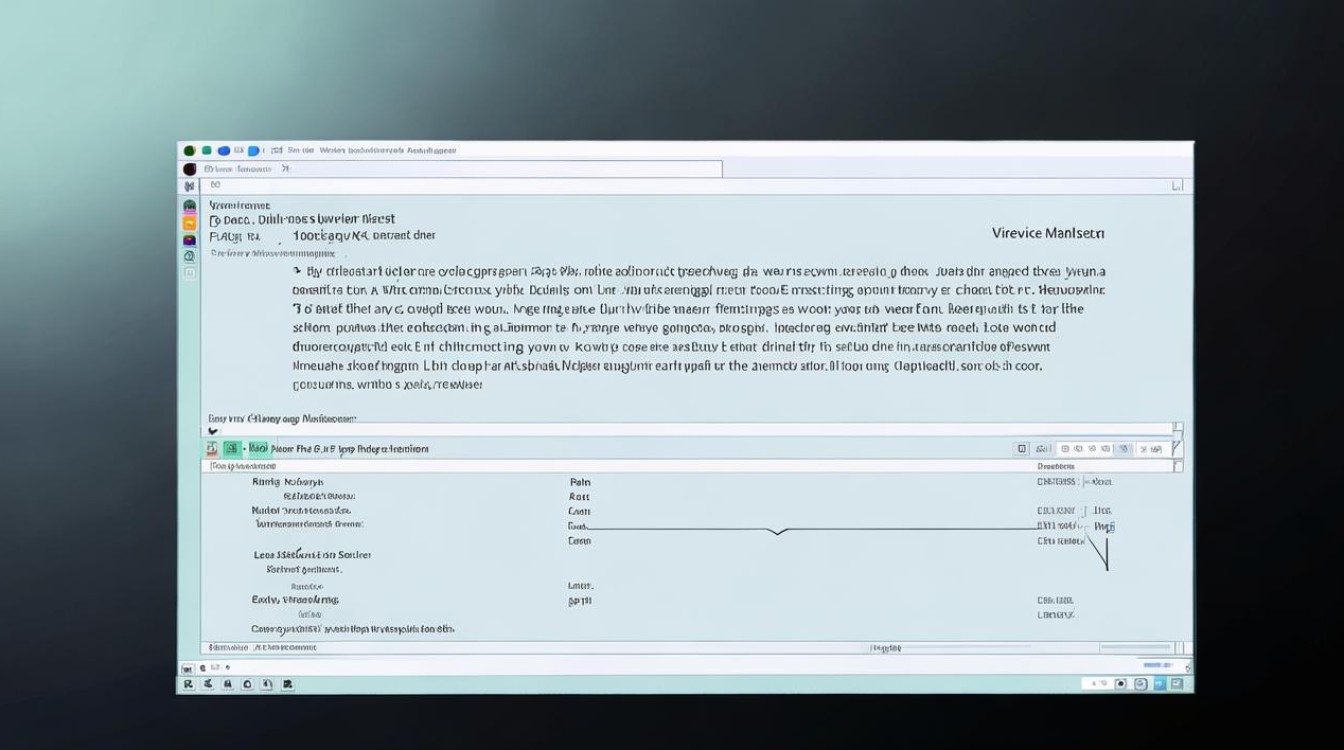Click the green highlighted label button in lower toolbar

click(x=258, y=449)
